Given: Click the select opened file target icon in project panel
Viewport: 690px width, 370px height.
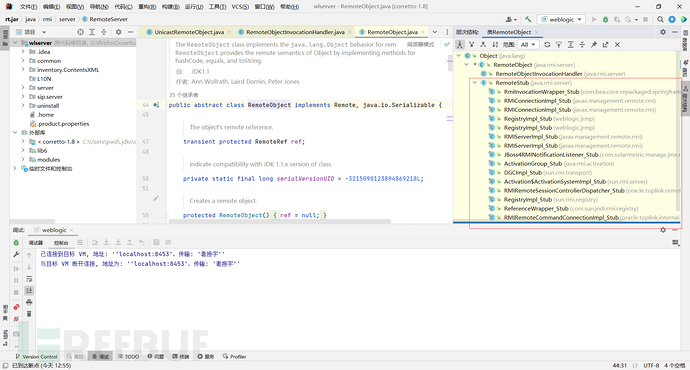Looking at the screenshot, I should click(x=80, y=32).
